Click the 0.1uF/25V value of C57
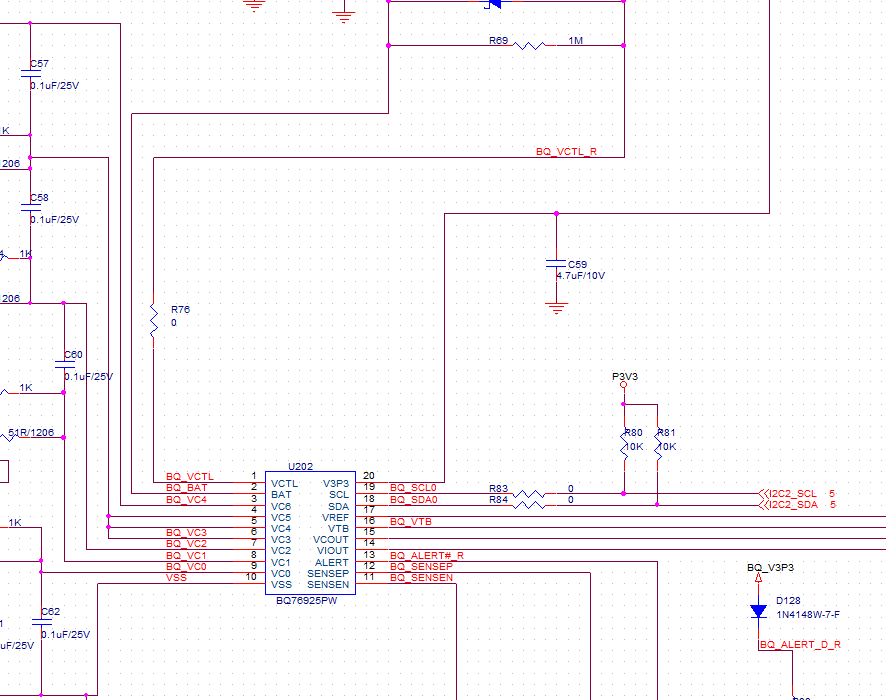 [55, 86]
